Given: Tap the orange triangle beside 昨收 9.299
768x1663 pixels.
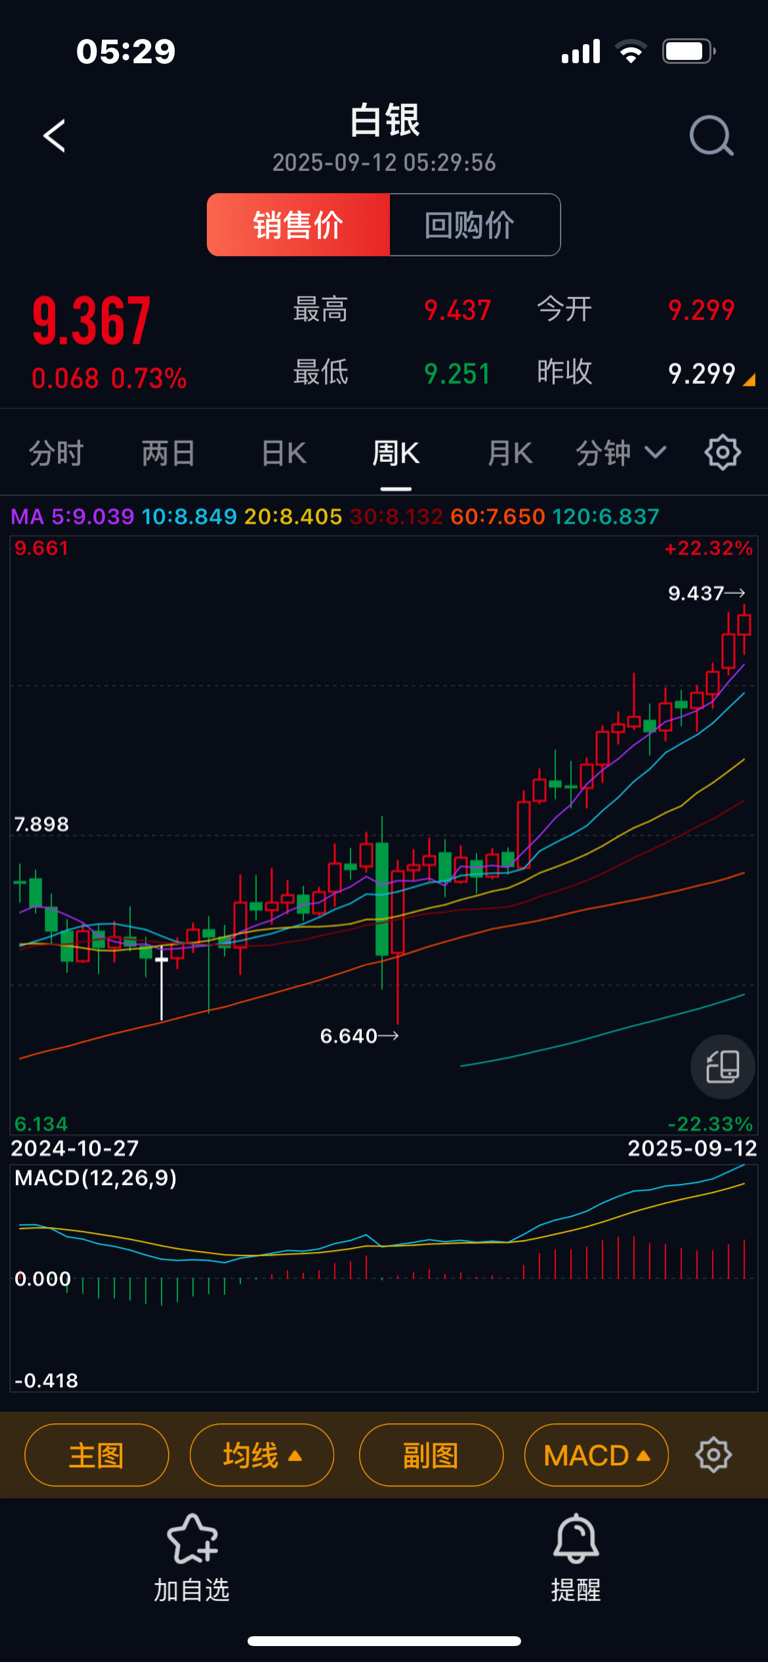Looking at the screenshot, I should coord(749,380).
